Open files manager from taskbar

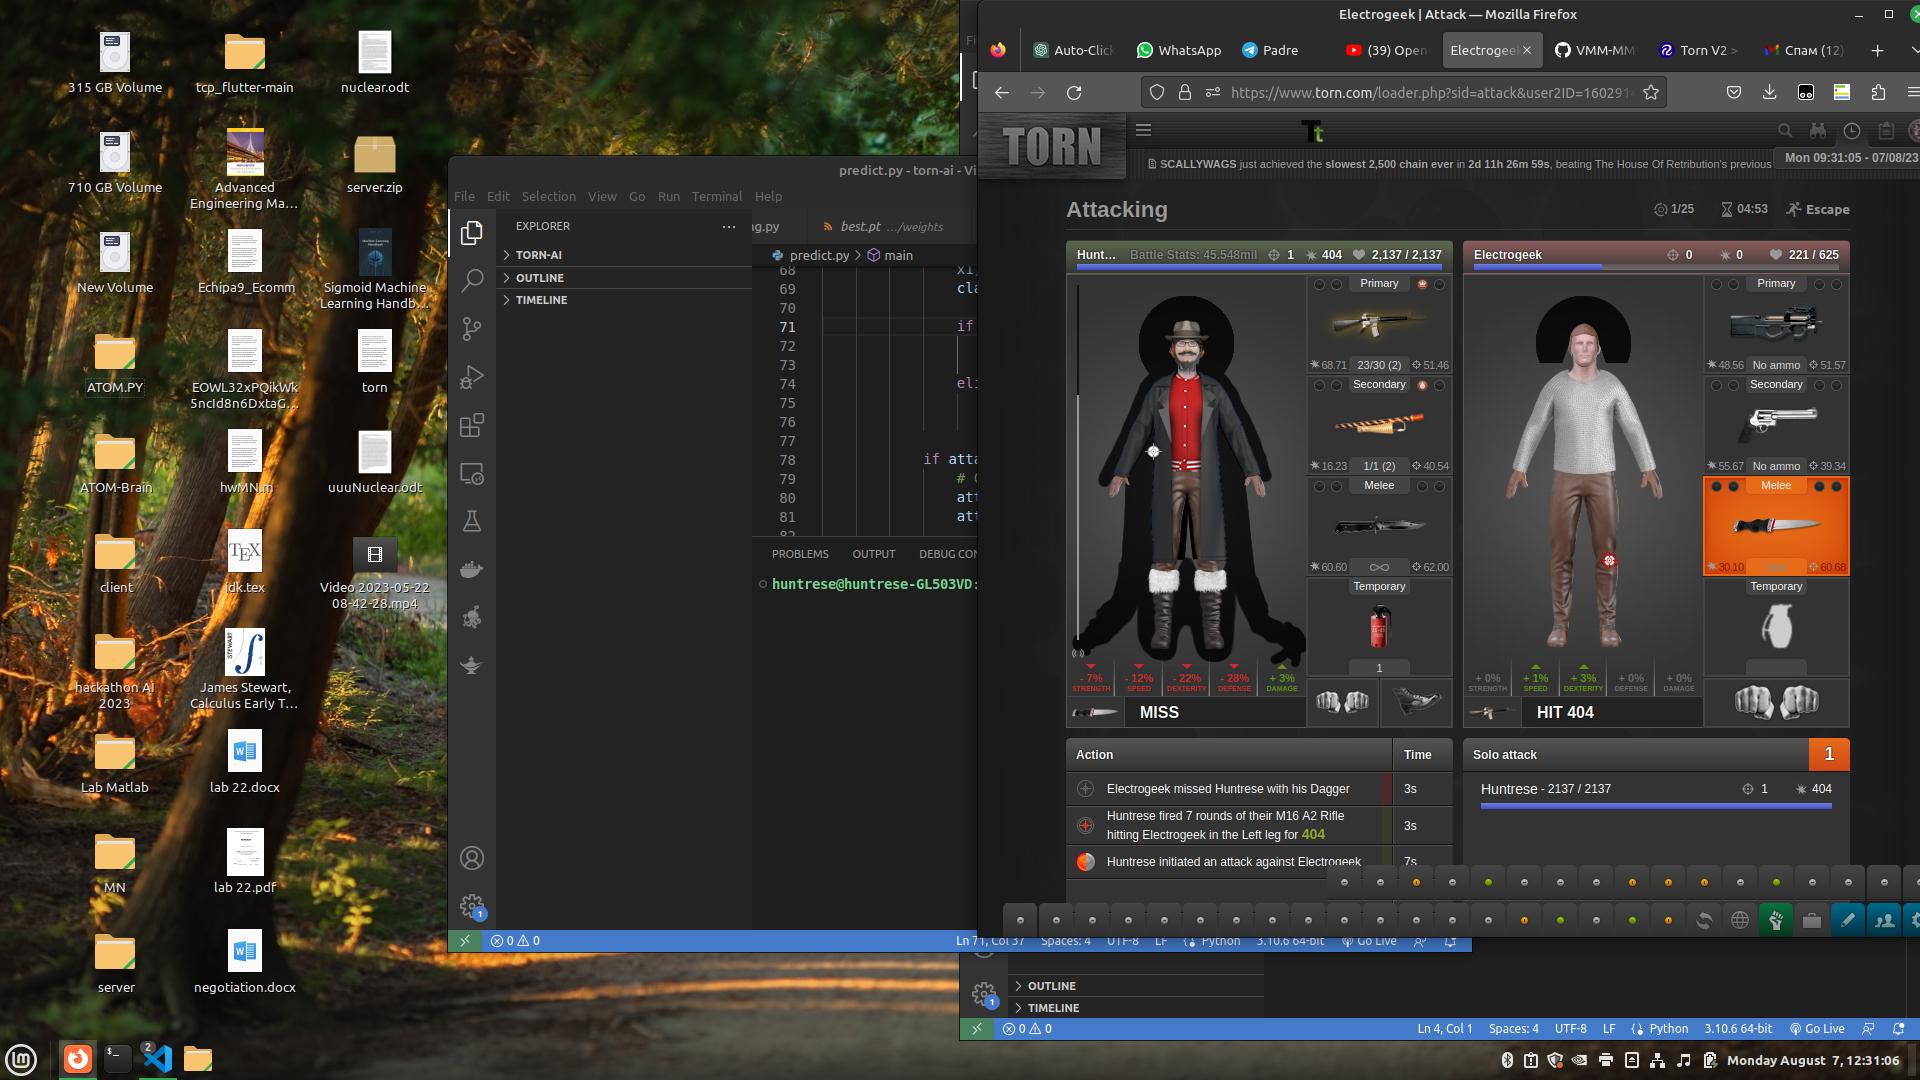(x=198, y=1058)
